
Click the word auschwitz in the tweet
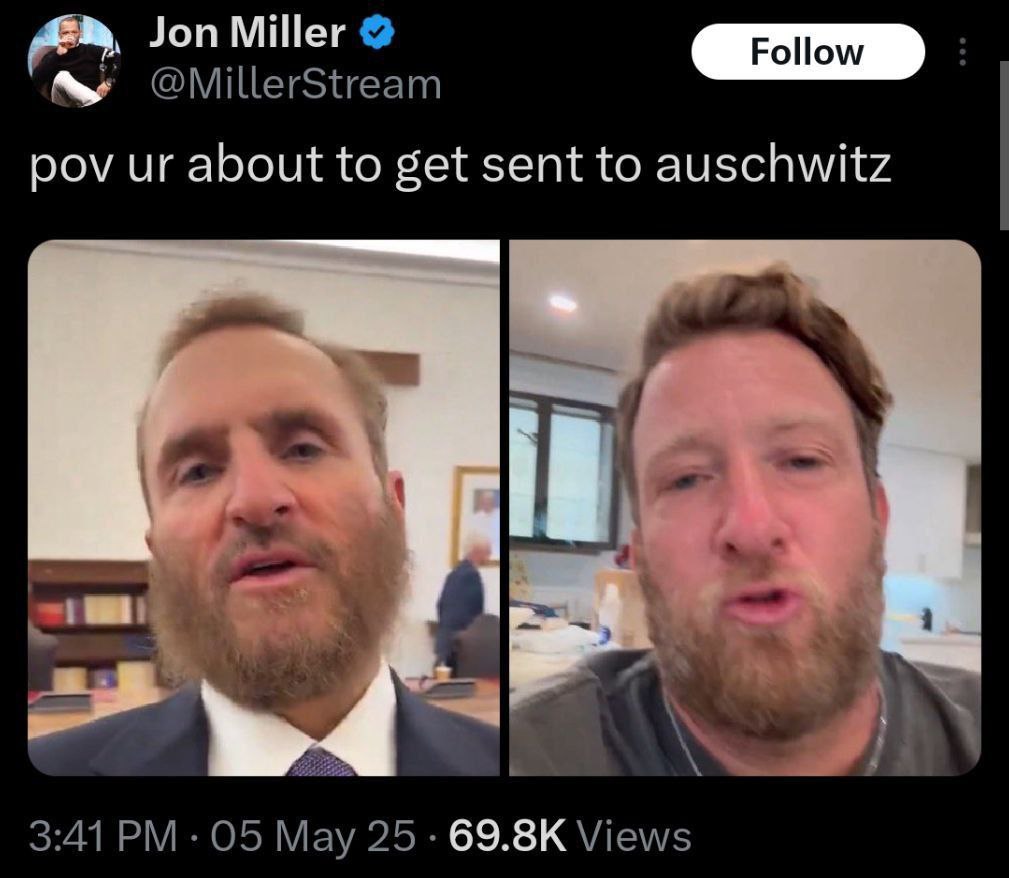(x=773, y=163)
